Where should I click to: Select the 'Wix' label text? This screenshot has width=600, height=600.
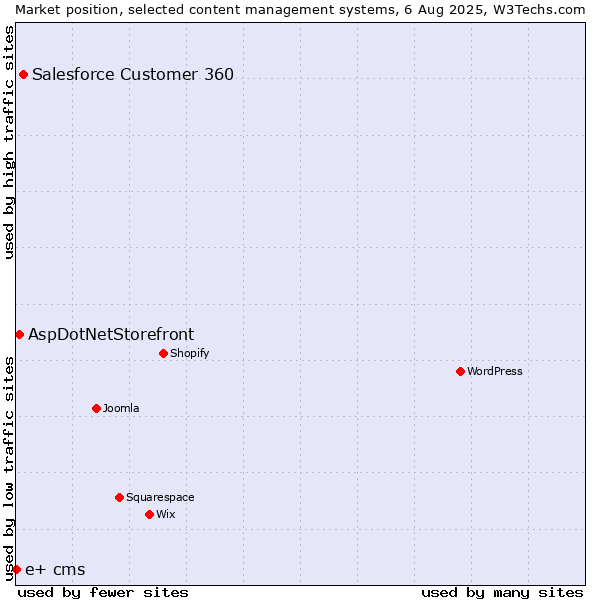166,514
